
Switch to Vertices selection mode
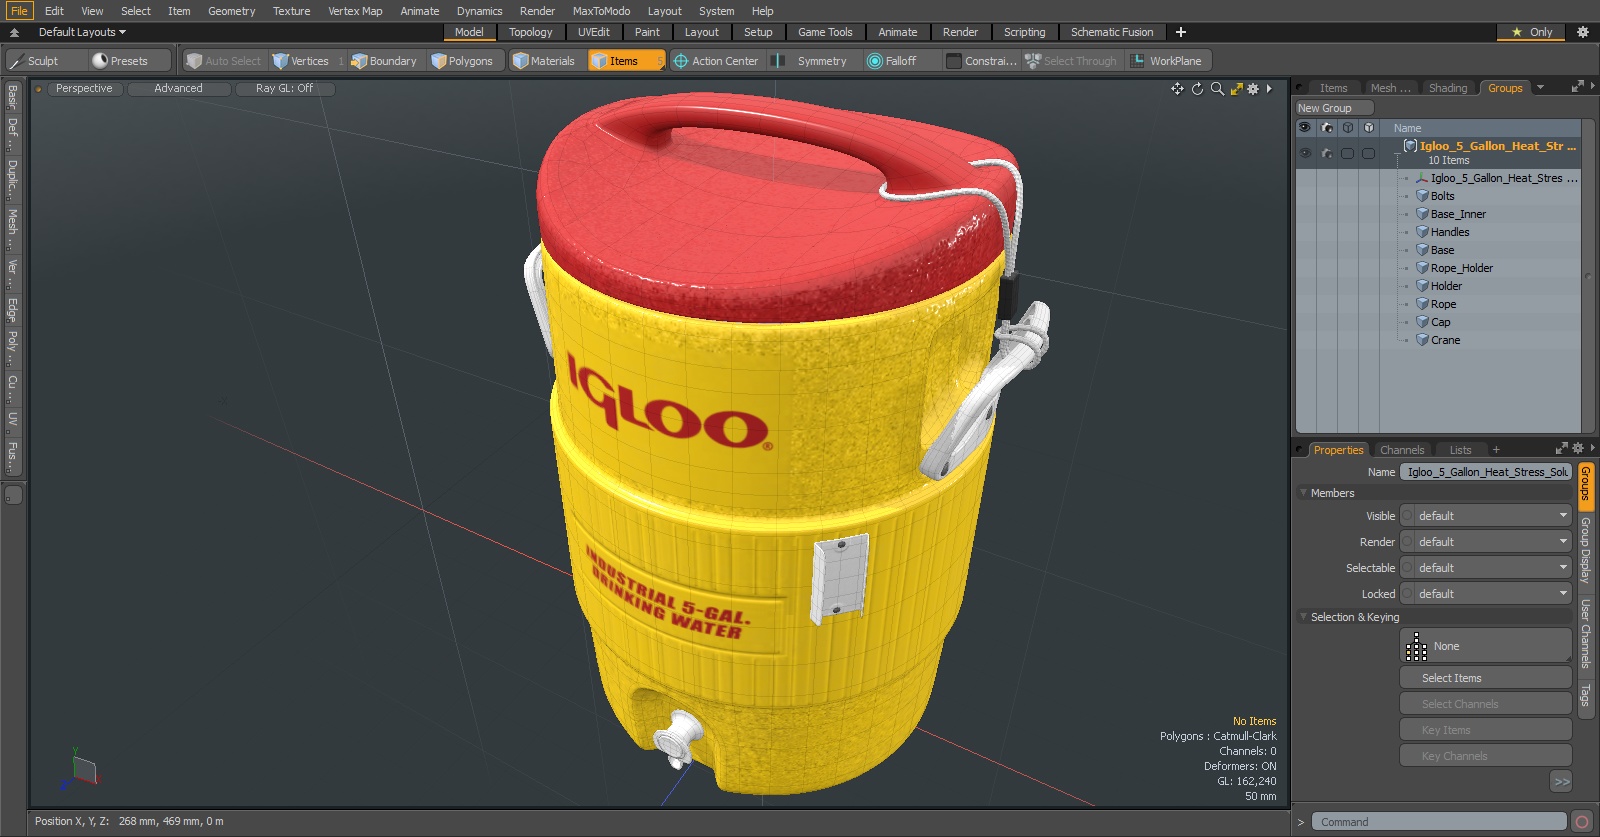click(x=307, y=61)
